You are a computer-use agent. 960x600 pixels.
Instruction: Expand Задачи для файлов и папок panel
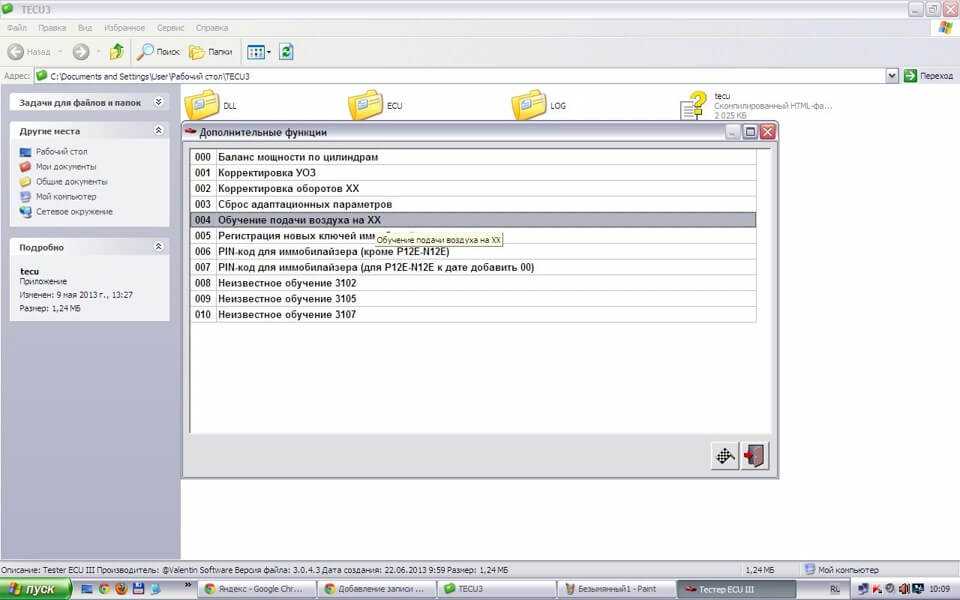pyautogui.click(x=158, y=102)
